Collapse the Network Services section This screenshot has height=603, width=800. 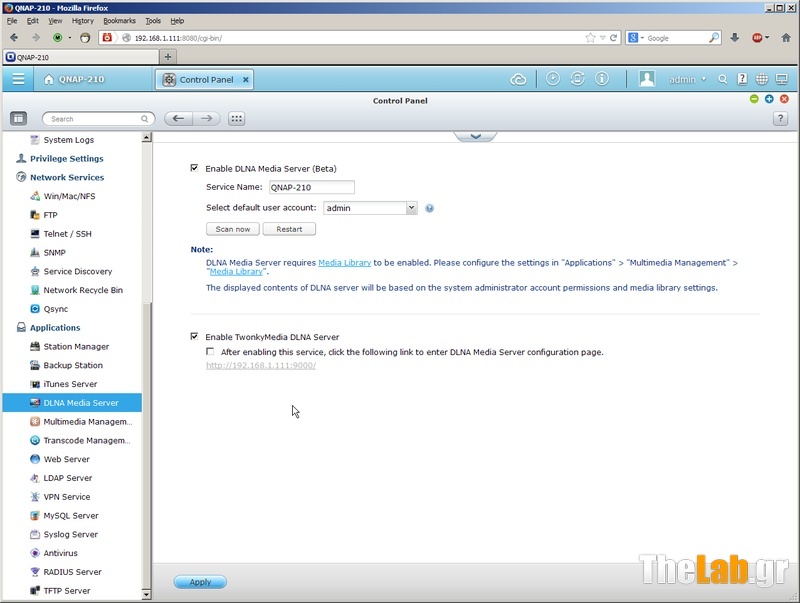[67, 178]
